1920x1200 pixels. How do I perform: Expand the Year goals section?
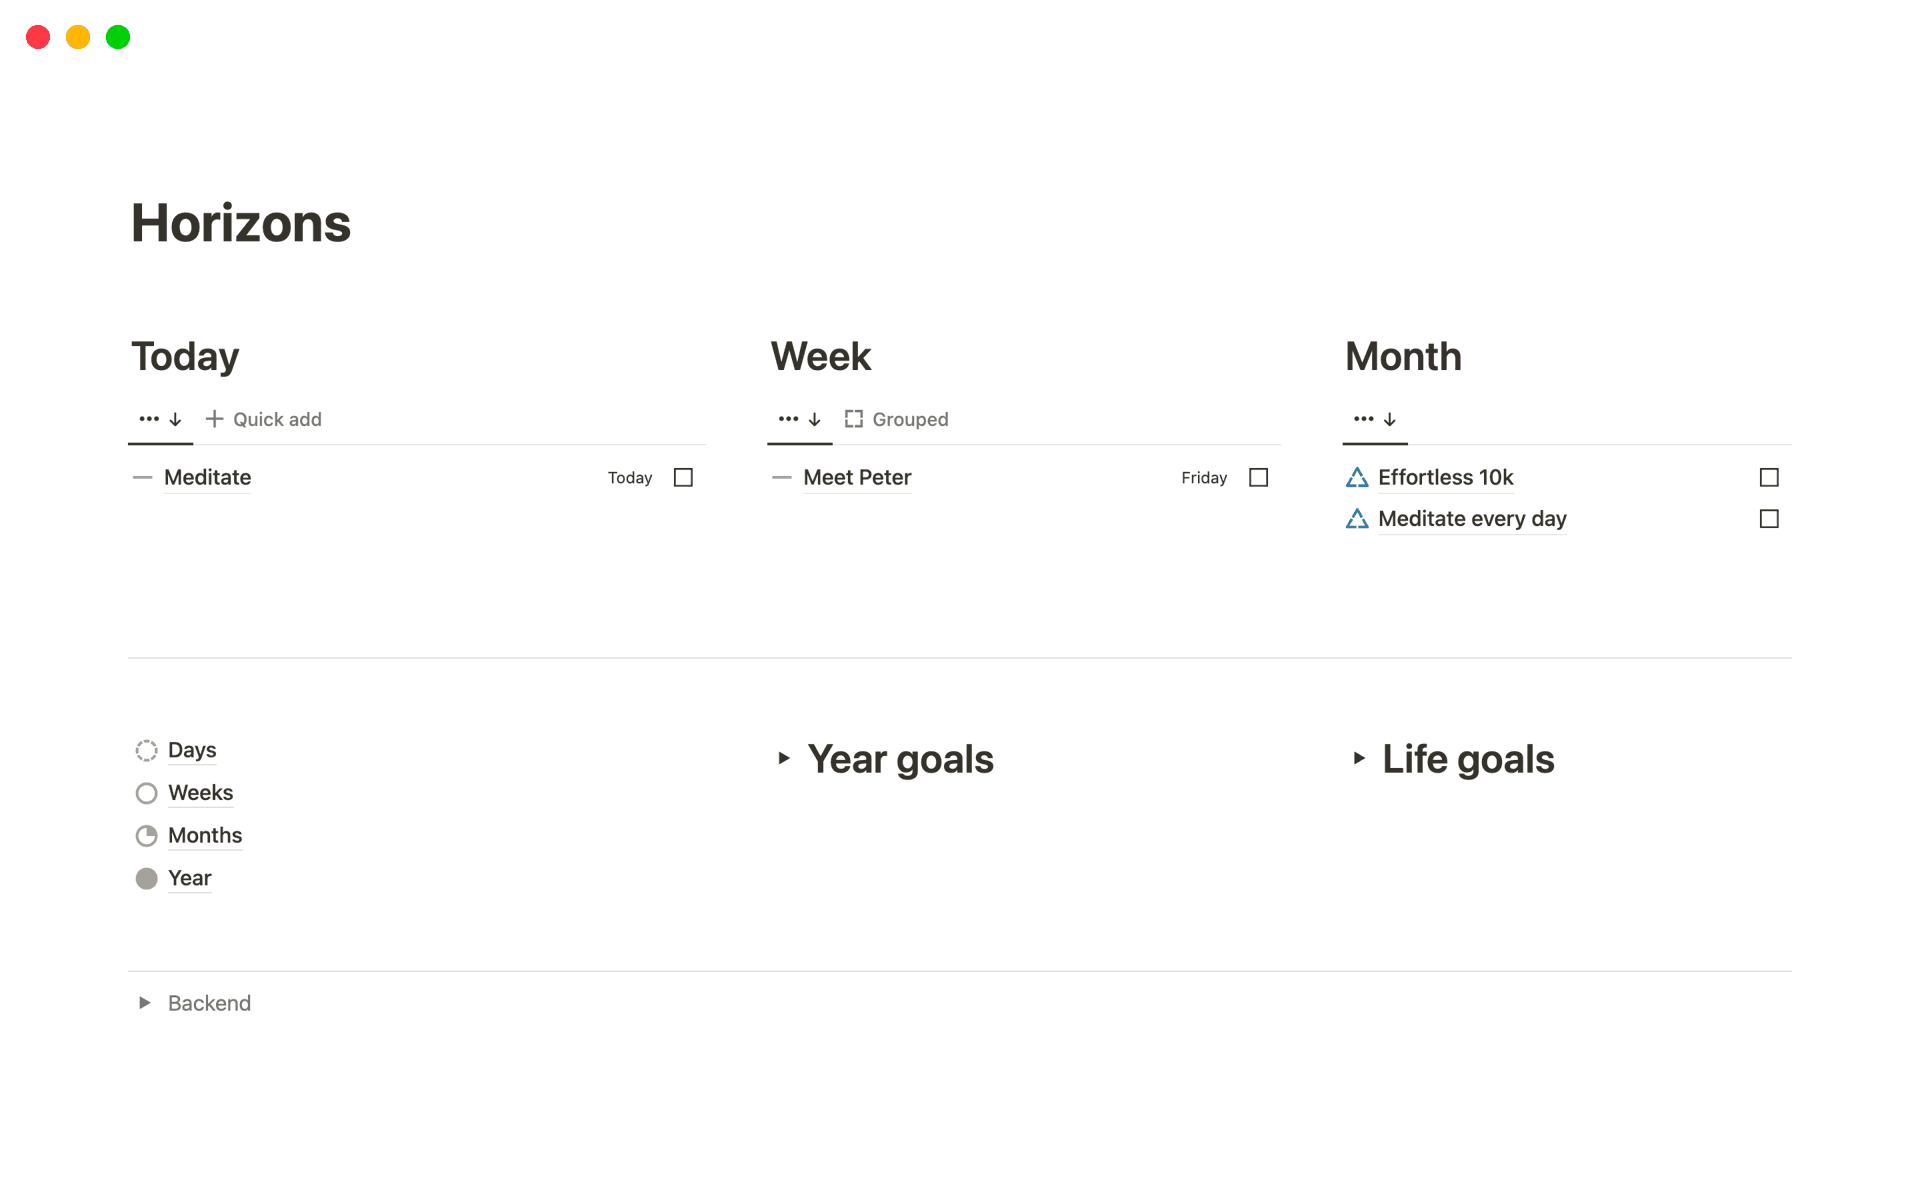point(783,759)
